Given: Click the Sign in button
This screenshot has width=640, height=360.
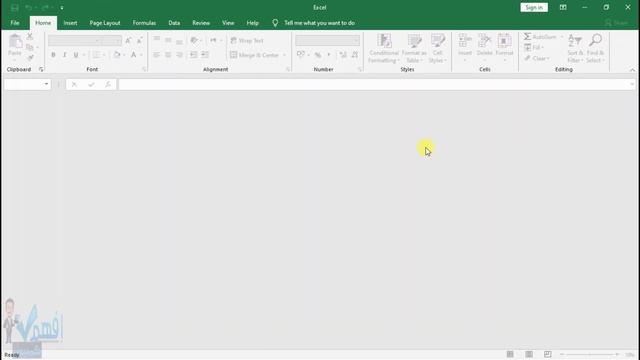Looking at the screenshot, I should click(x=534, y=7).
